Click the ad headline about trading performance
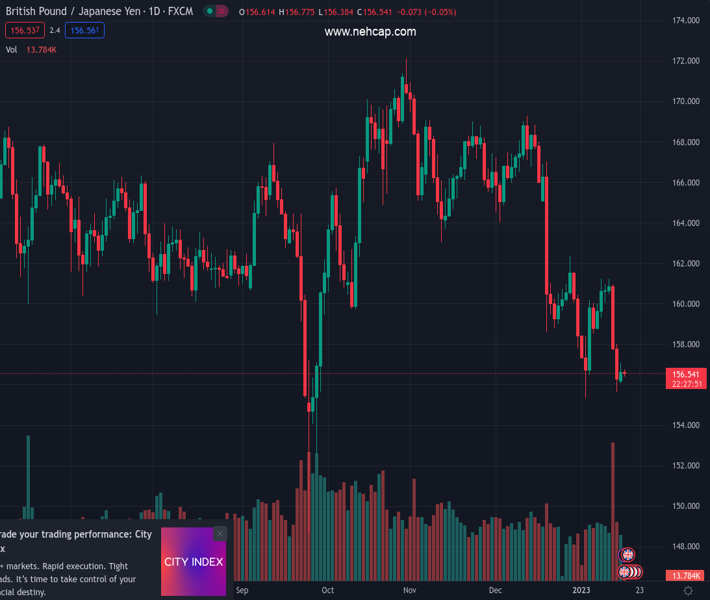The height and width of the screenshot is (600, 710). coord(76,534)
